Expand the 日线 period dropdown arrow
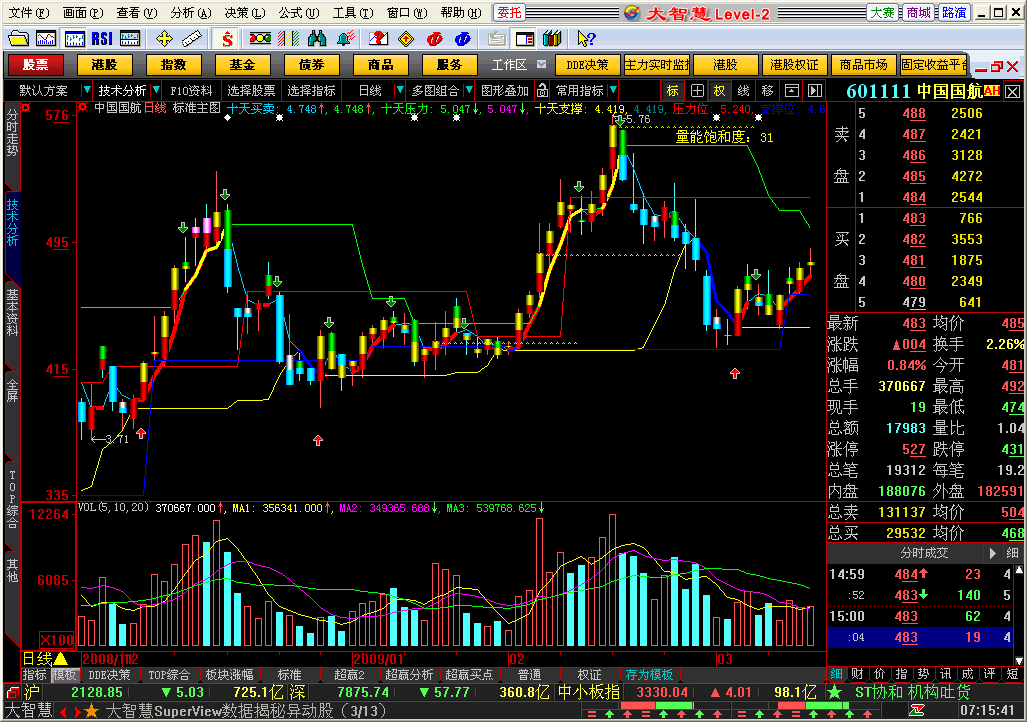1027x722 pixels. [400, 90]
